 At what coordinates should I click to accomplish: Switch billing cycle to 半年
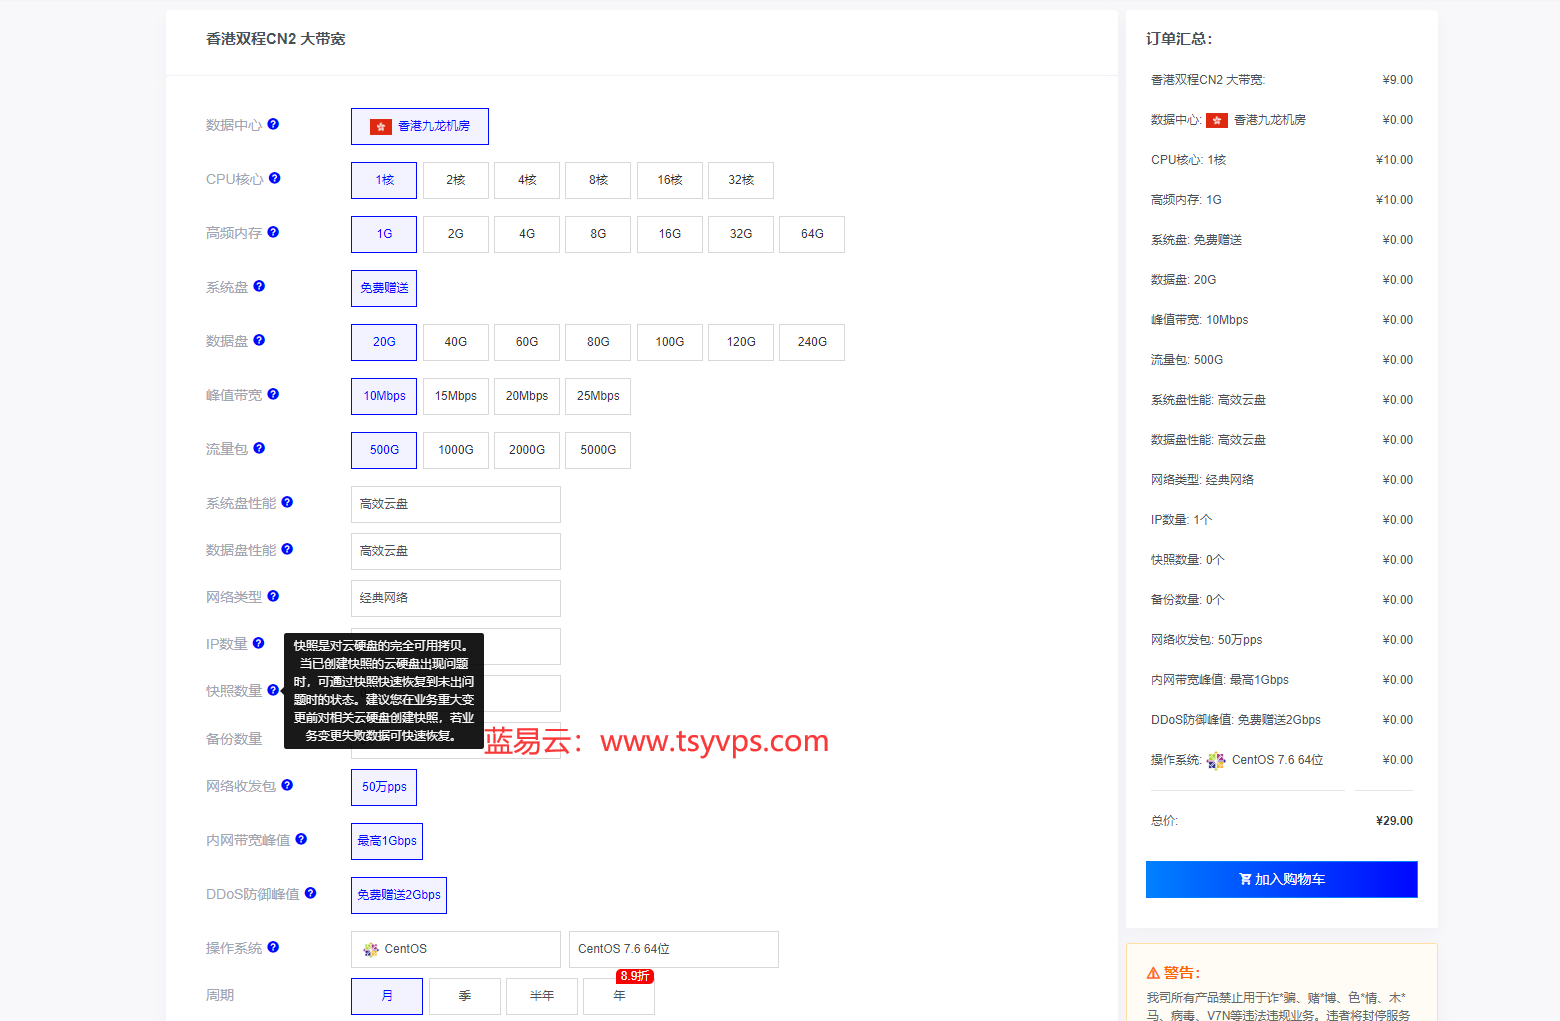click(x=541, y=996)
